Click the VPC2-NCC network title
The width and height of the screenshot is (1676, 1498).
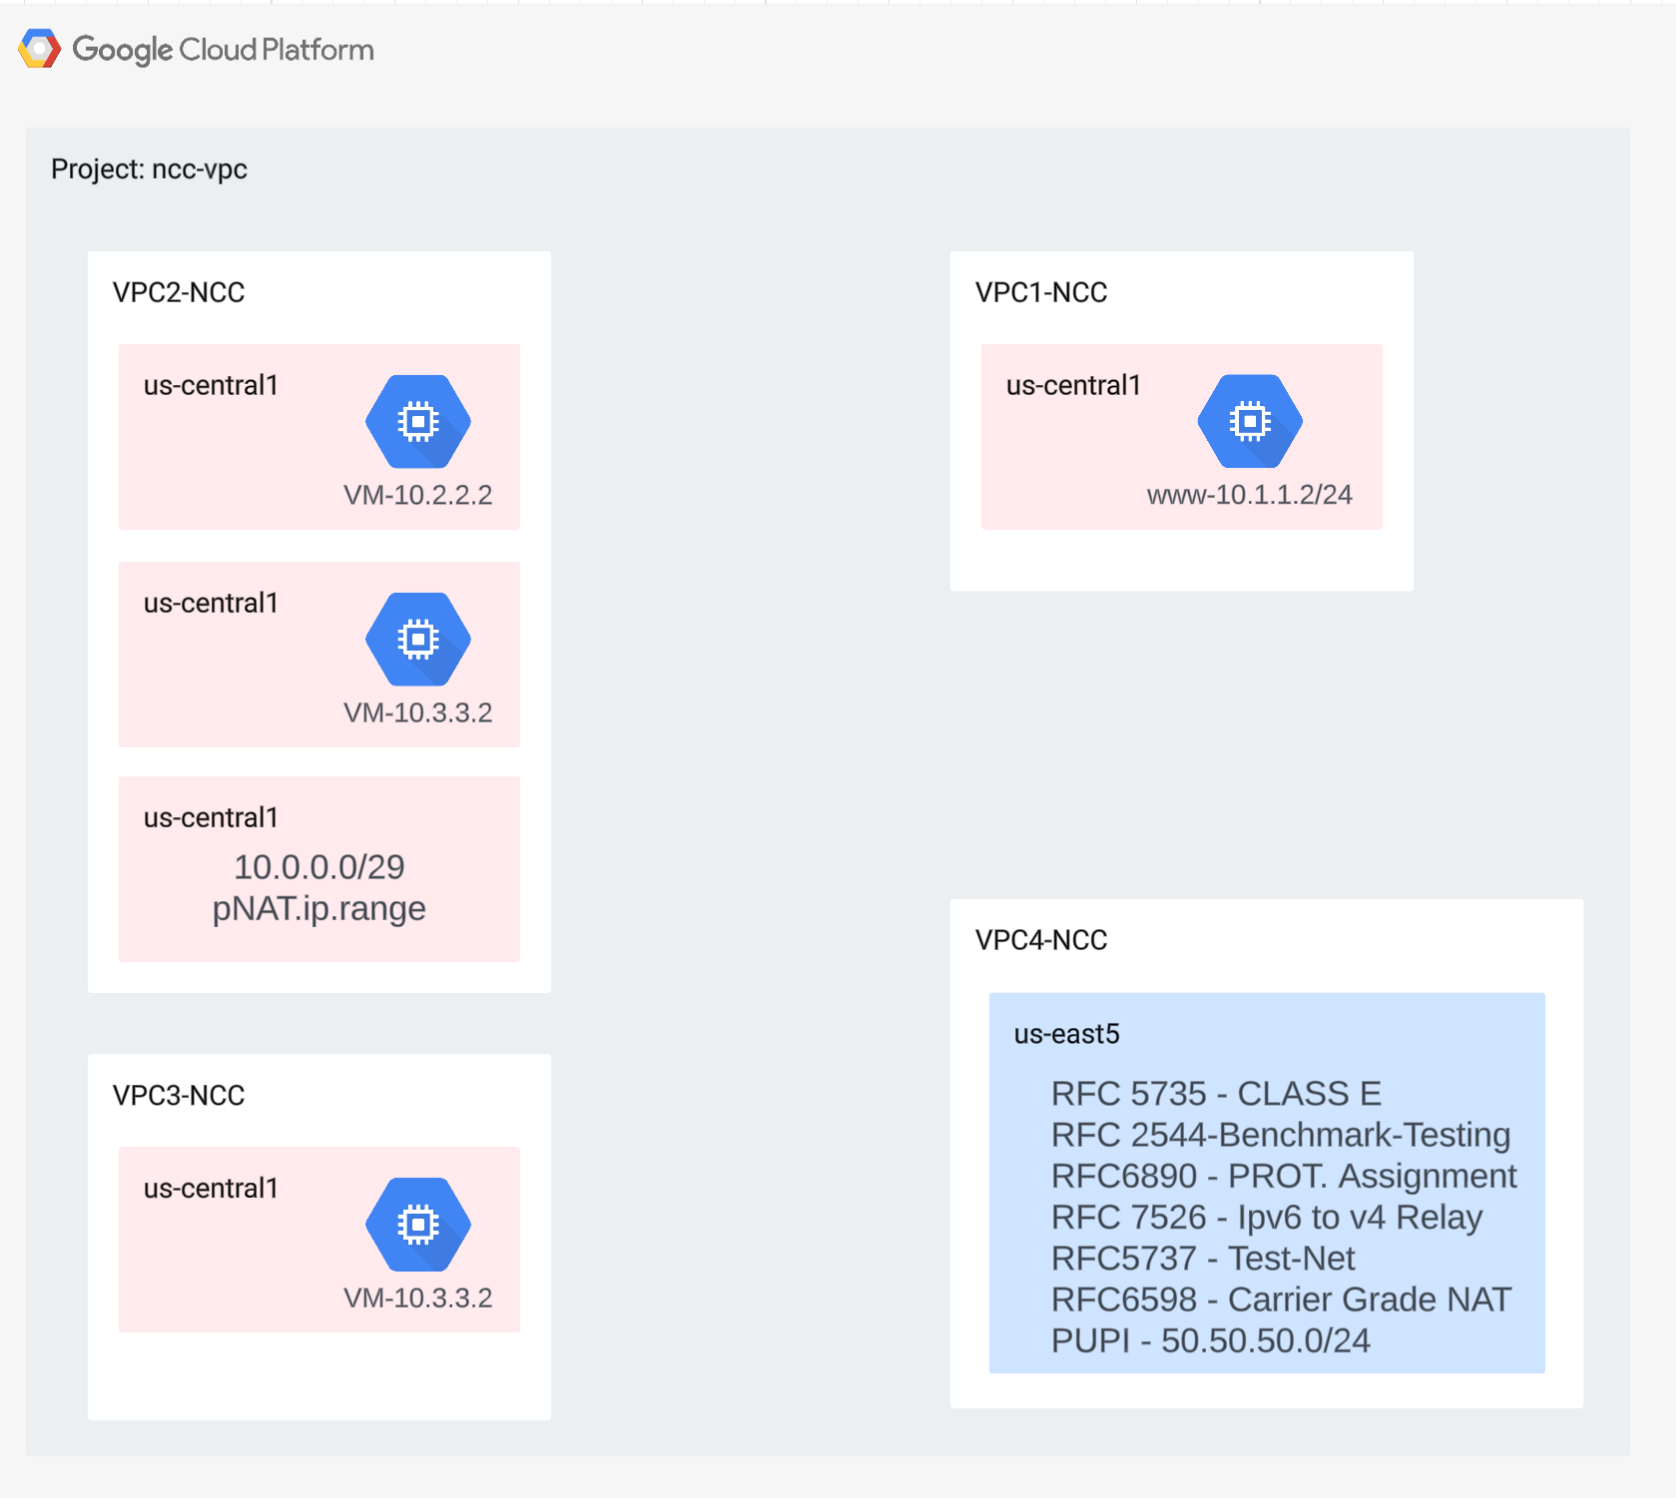click(x=178, y=292)
